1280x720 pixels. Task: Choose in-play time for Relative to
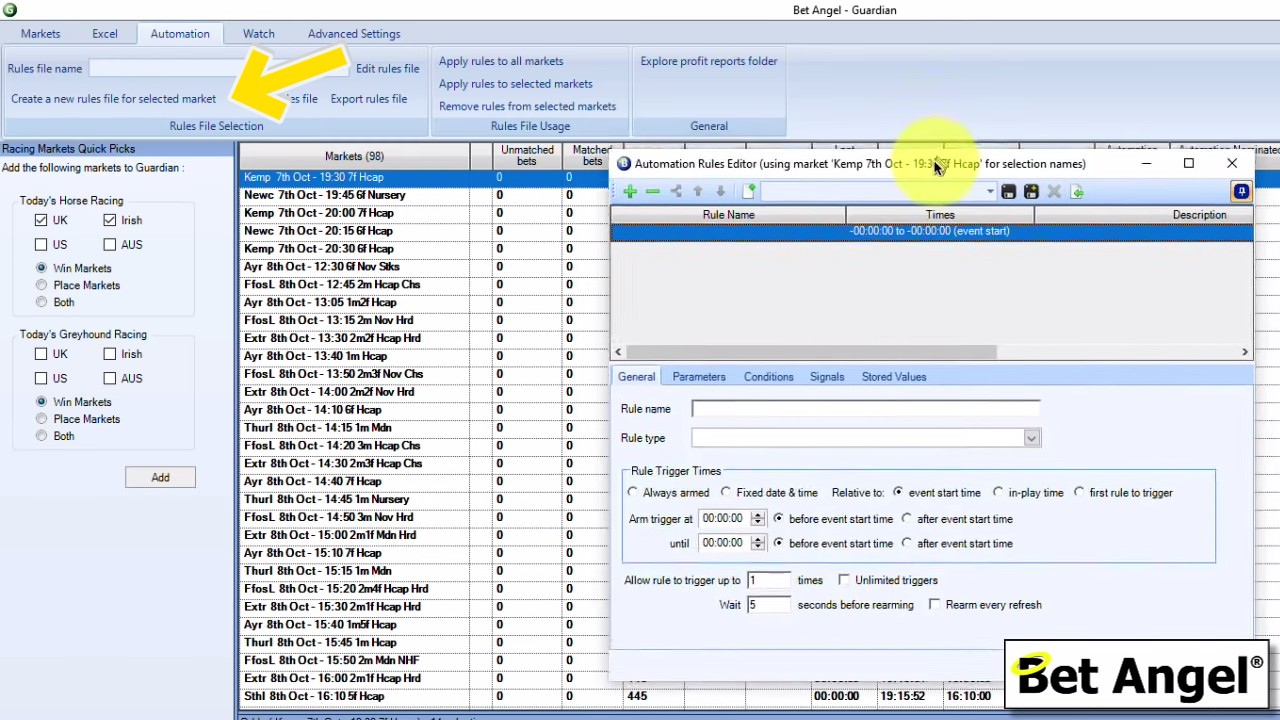998,493
